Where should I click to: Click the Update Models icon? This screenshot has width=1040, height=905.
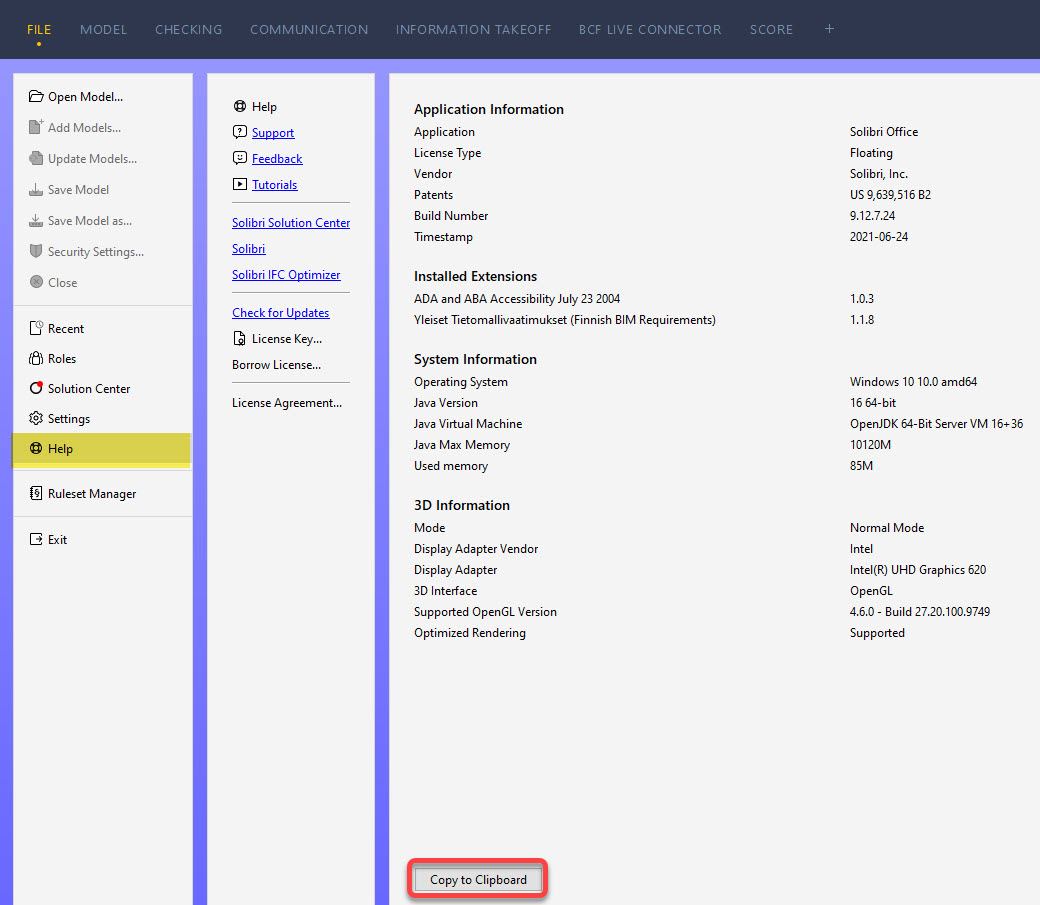[36, 158]
